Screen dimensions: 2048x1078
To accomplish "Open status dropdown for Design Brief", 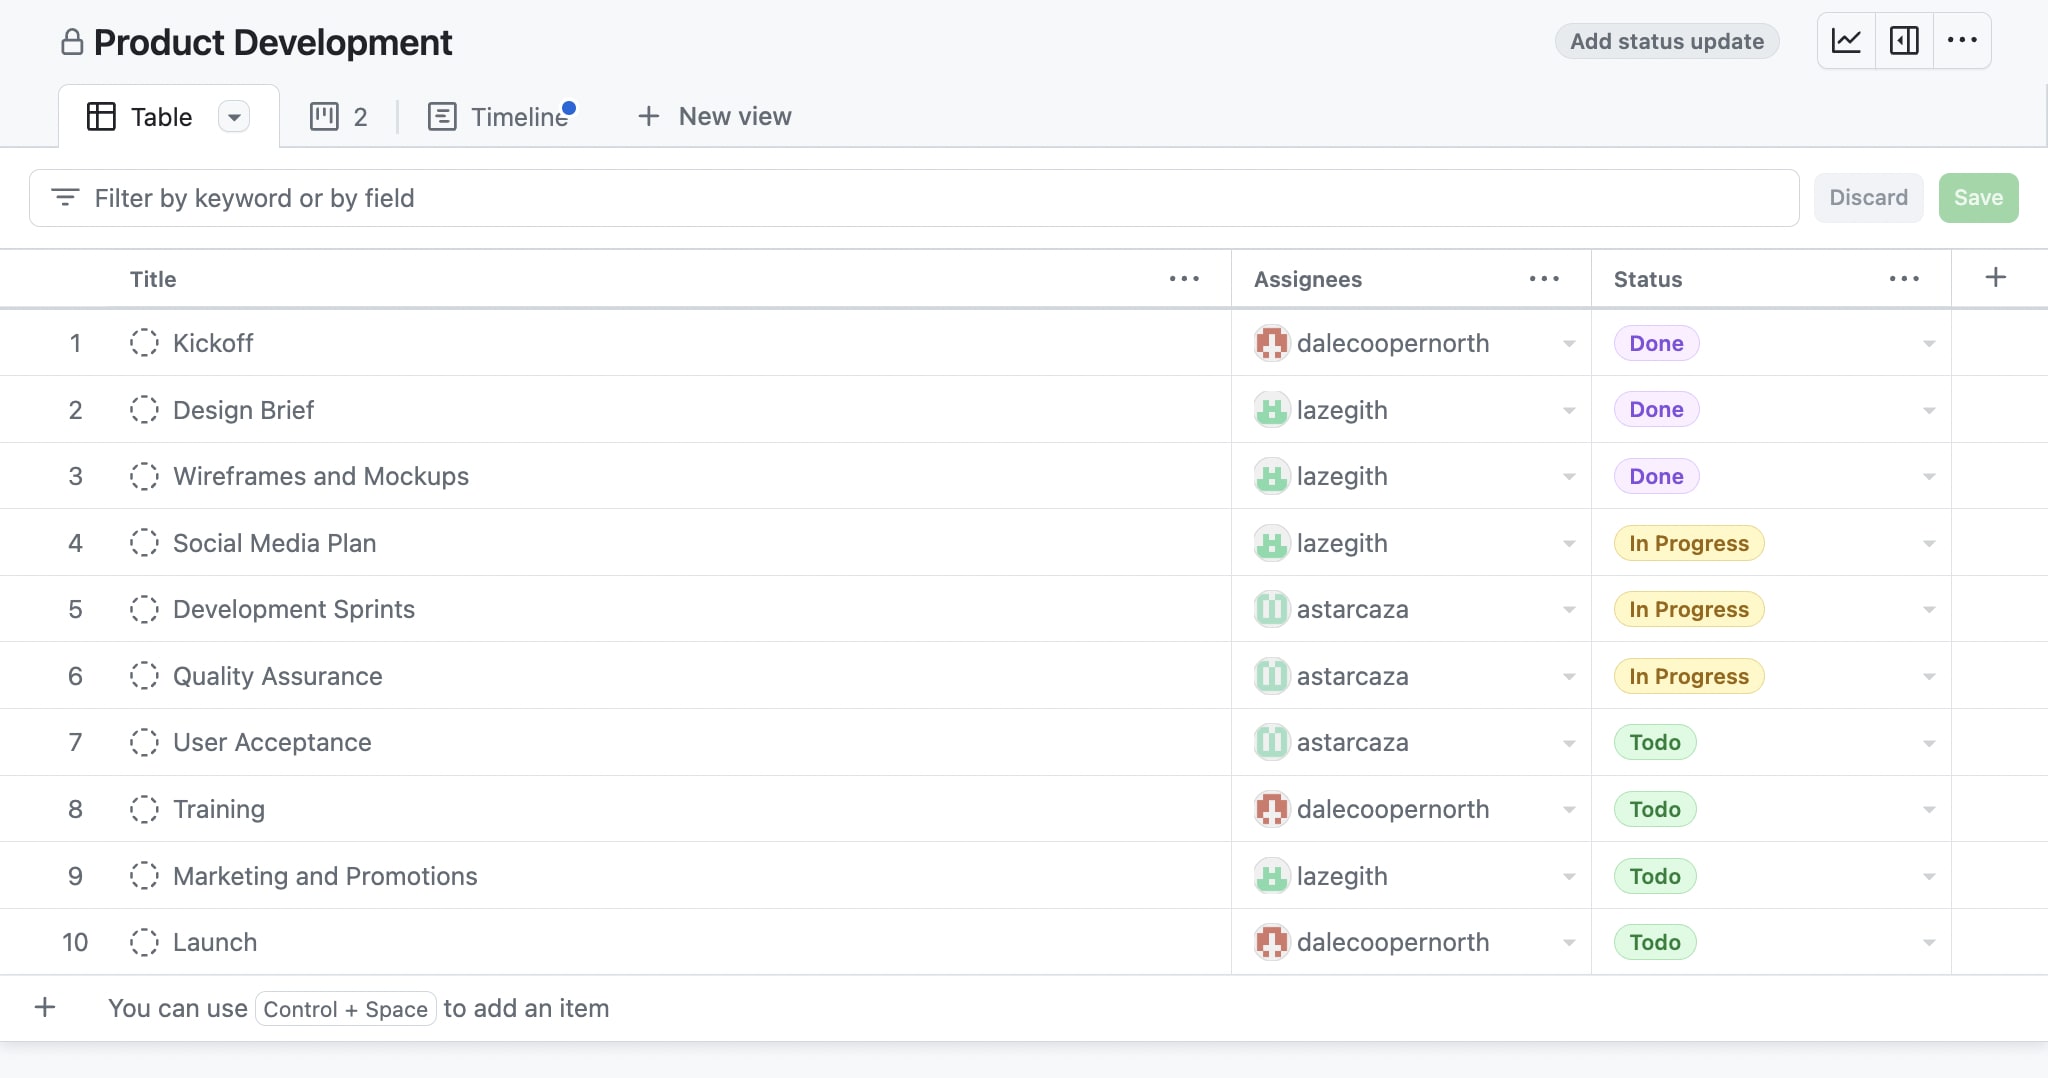I will (1929, 410).
